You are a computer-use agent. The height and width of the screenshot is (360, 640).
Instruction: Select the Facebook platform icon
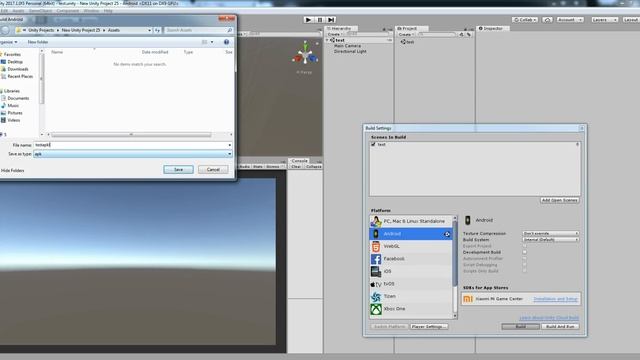coord(376,259)
